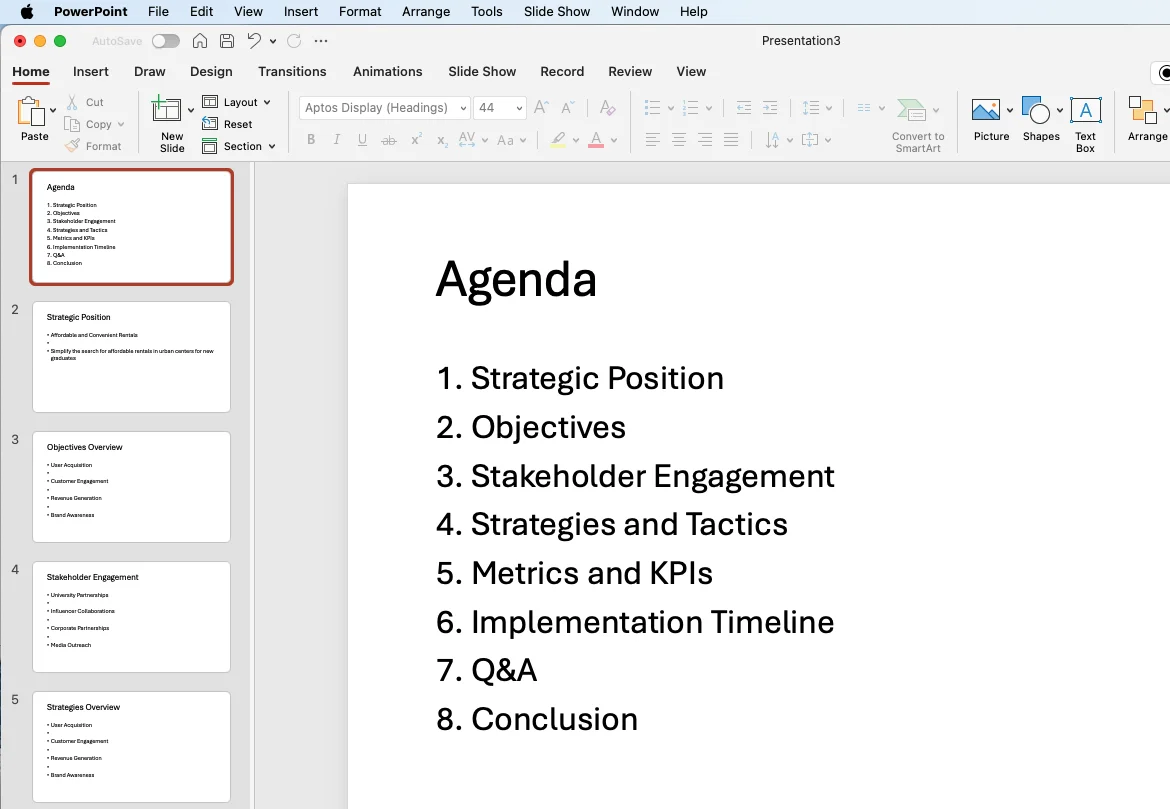The height and width of the screenshot is (809, 1170).
Task: Apply the red font color
Action: point(595,140)
